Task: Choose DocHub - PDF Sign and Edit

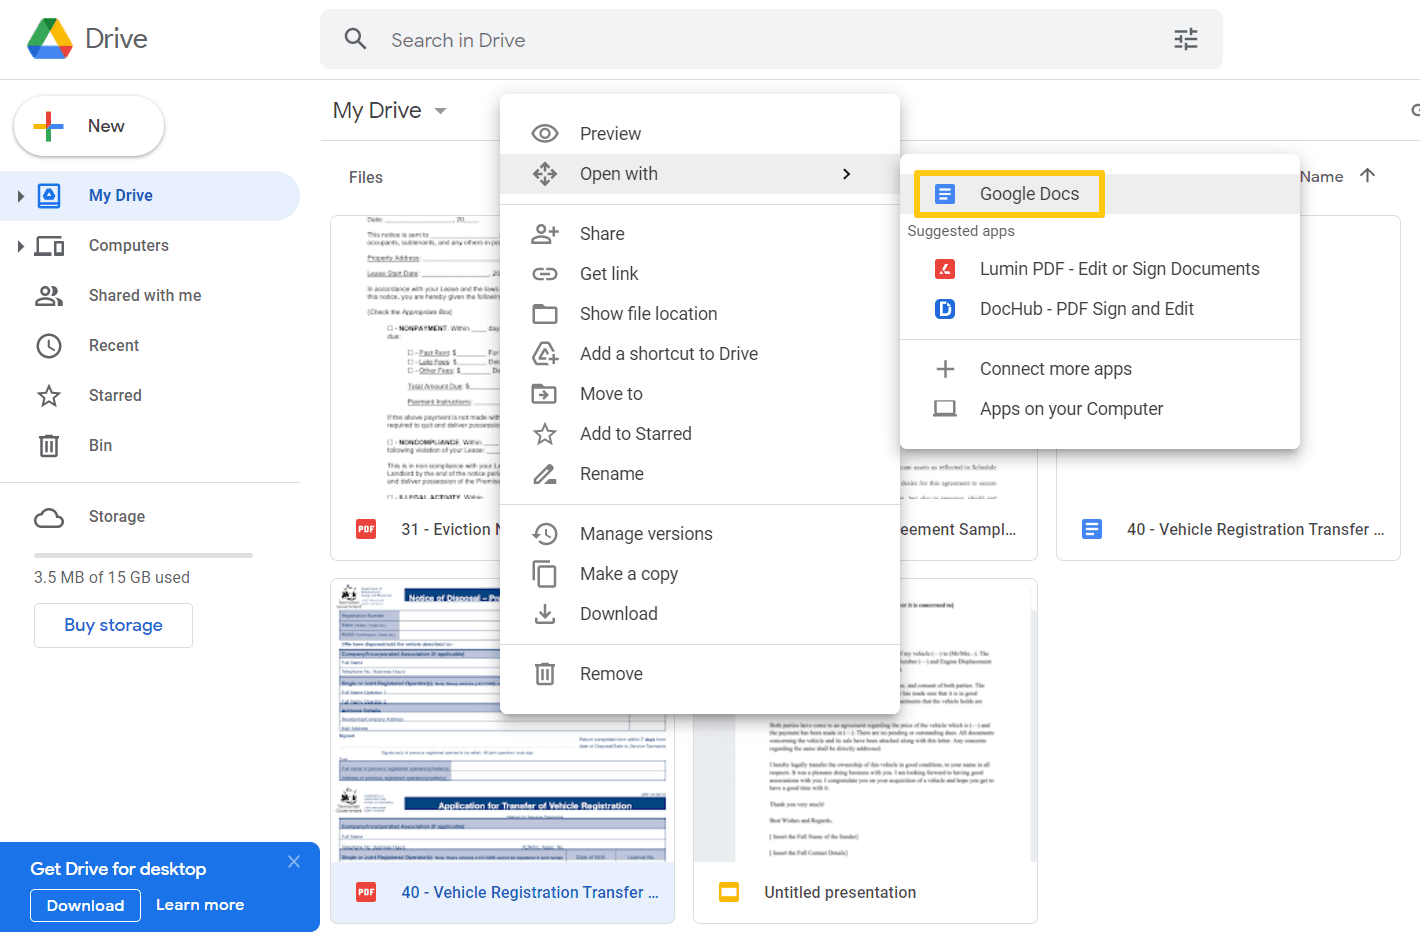Action: 1100,309
